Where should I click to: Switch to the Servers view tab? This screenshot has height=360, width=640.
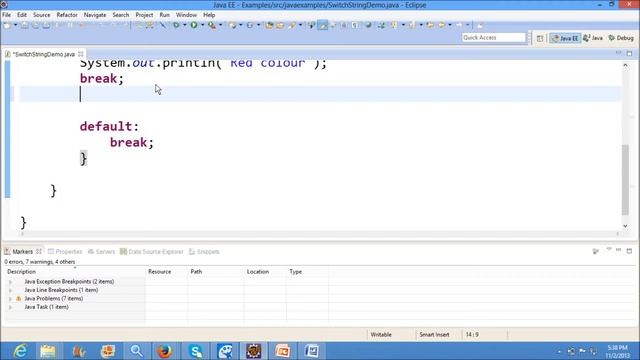tap(101, 251)
